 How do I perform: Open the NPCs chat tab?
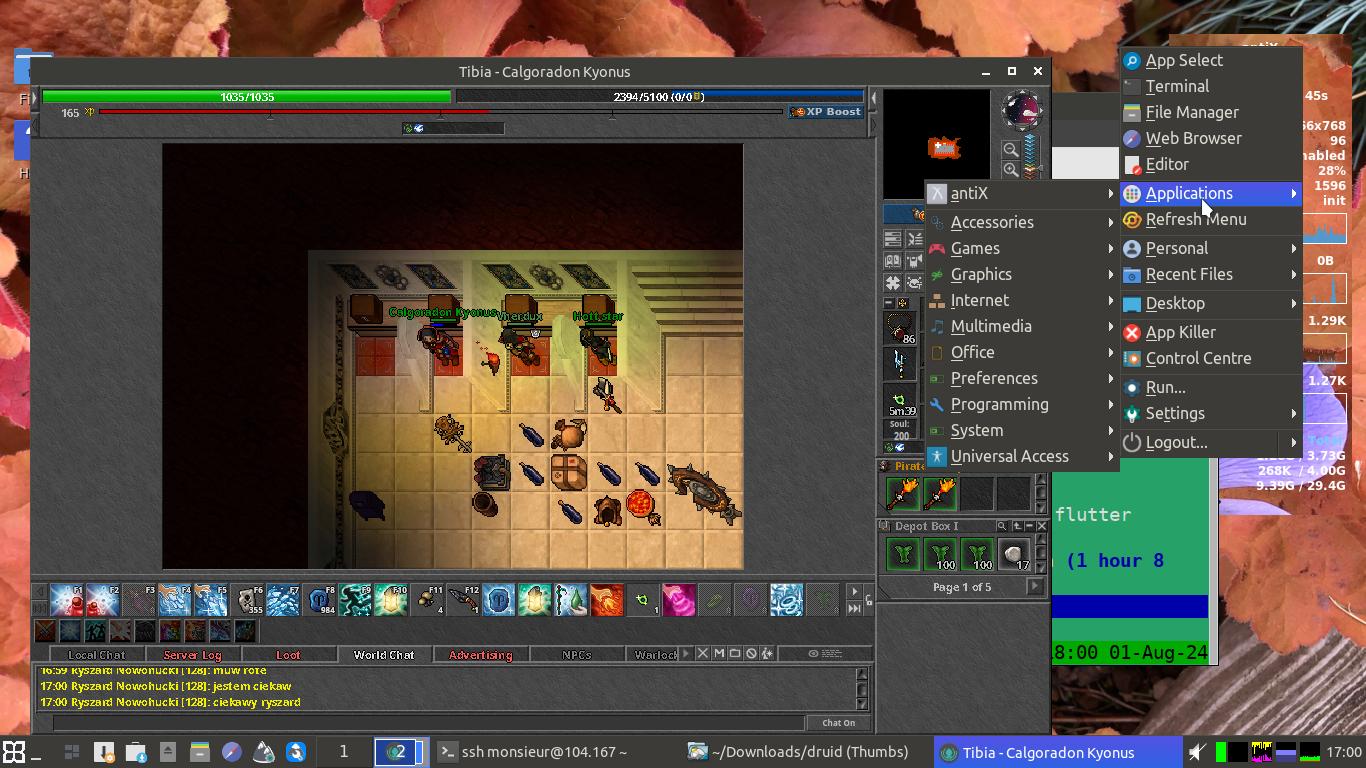pyautogui.click(x=576, y=655)
